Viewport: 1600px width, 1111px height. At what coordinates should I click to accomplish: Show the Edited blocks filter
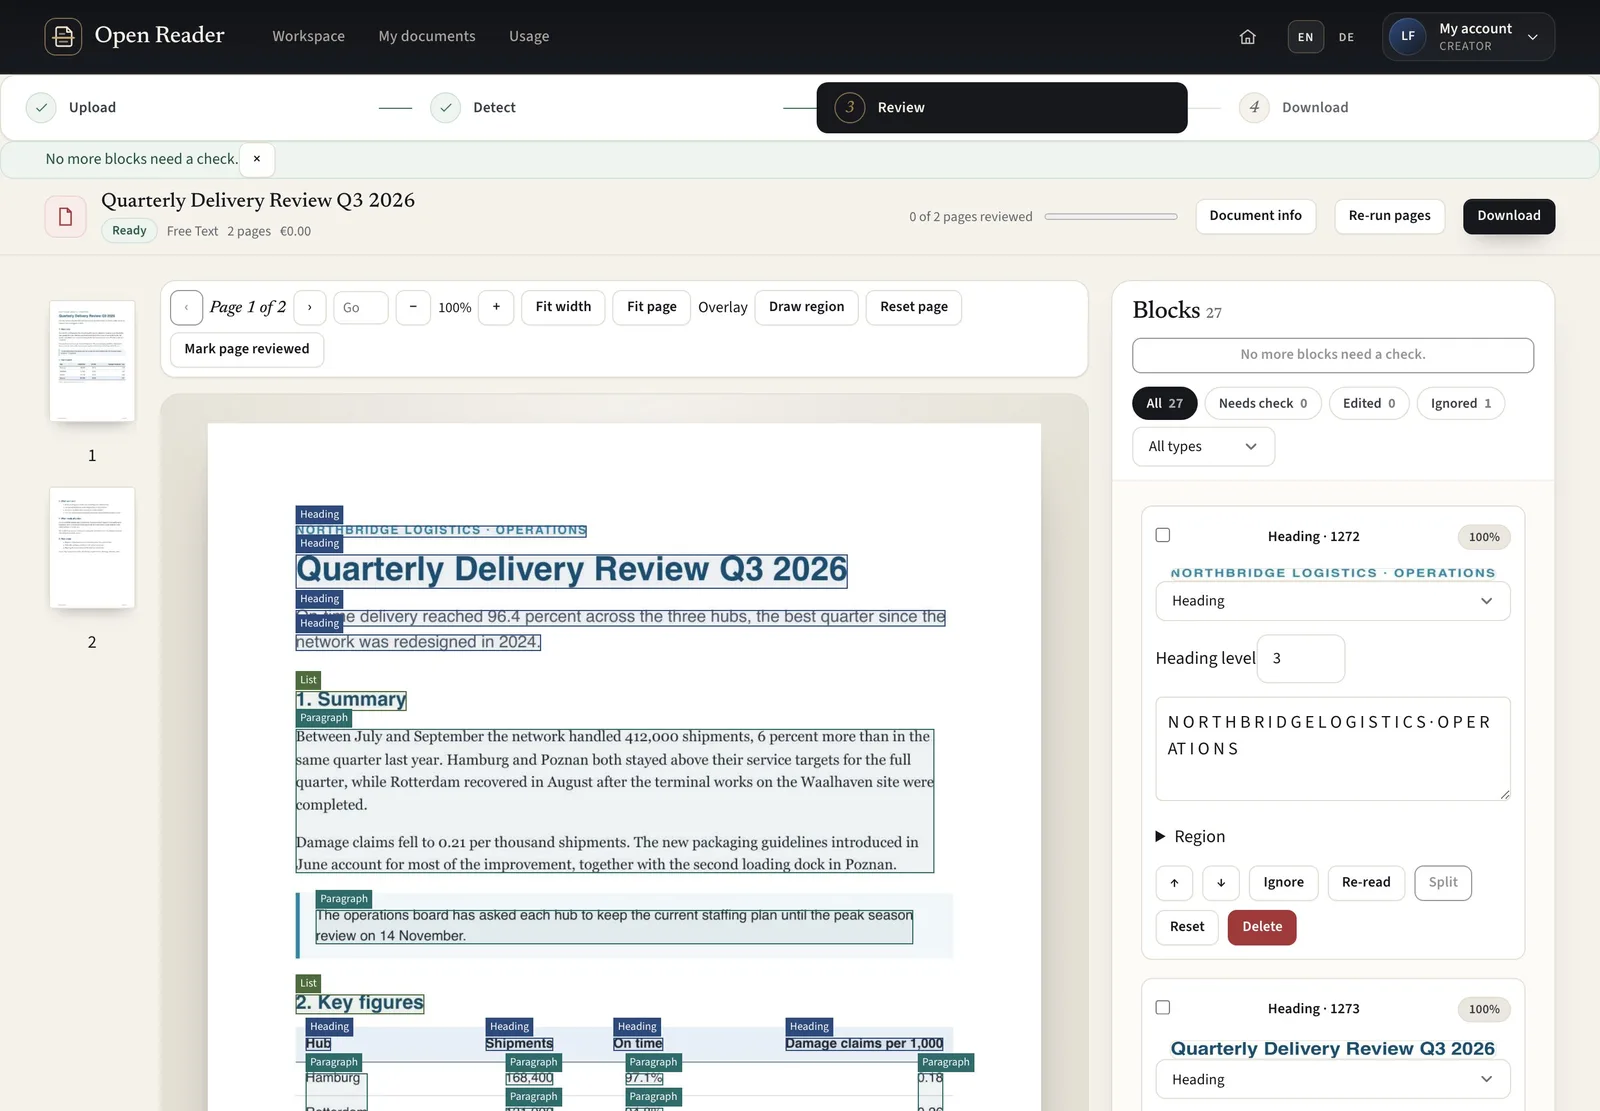click(x=1369, y=403)
